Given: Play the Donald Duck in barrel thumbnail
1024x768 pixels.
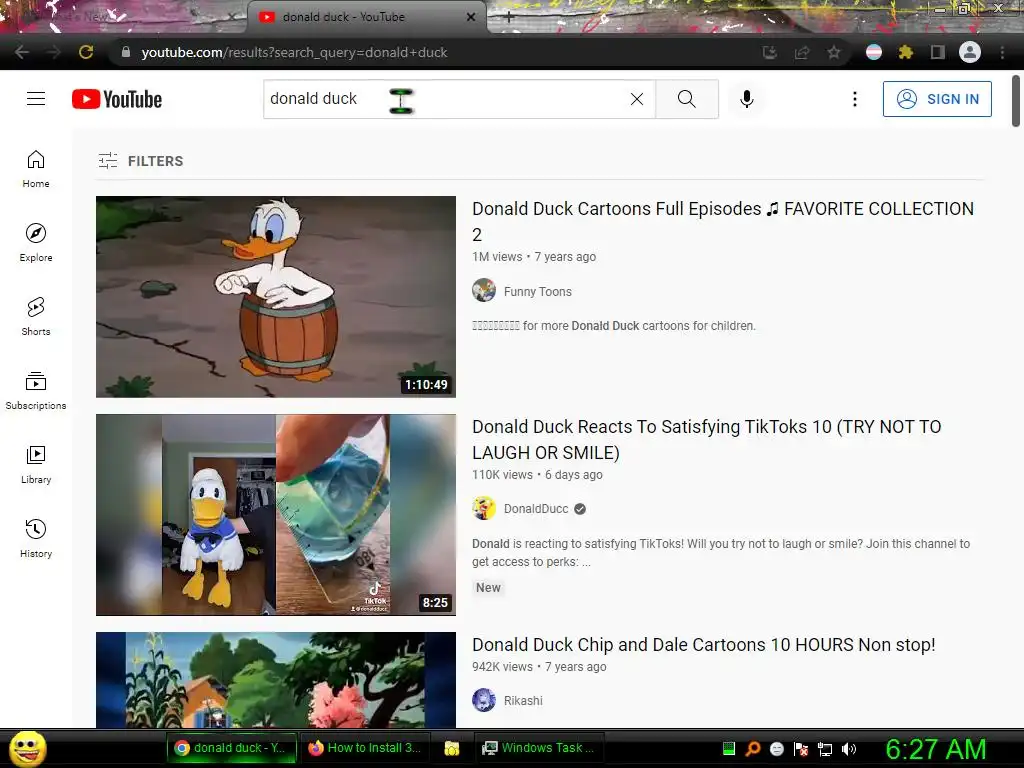Looking at the screenshot, I should pos(276,296).
